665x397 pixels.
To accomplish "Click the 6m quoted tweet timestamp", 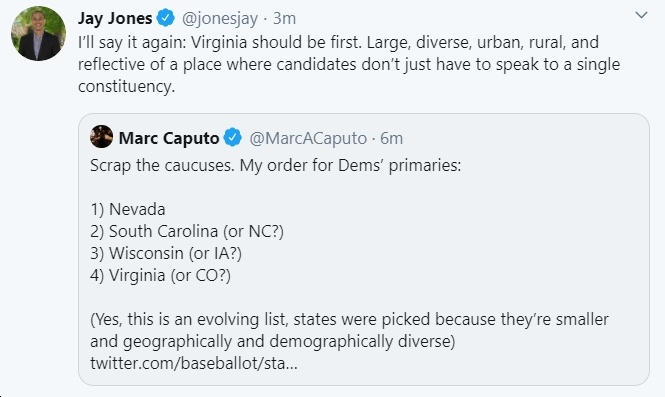I will click(391, 138).
